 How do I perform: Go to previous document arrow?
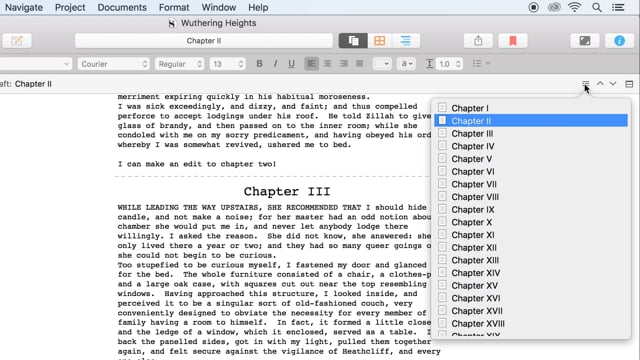pos(600,83)
